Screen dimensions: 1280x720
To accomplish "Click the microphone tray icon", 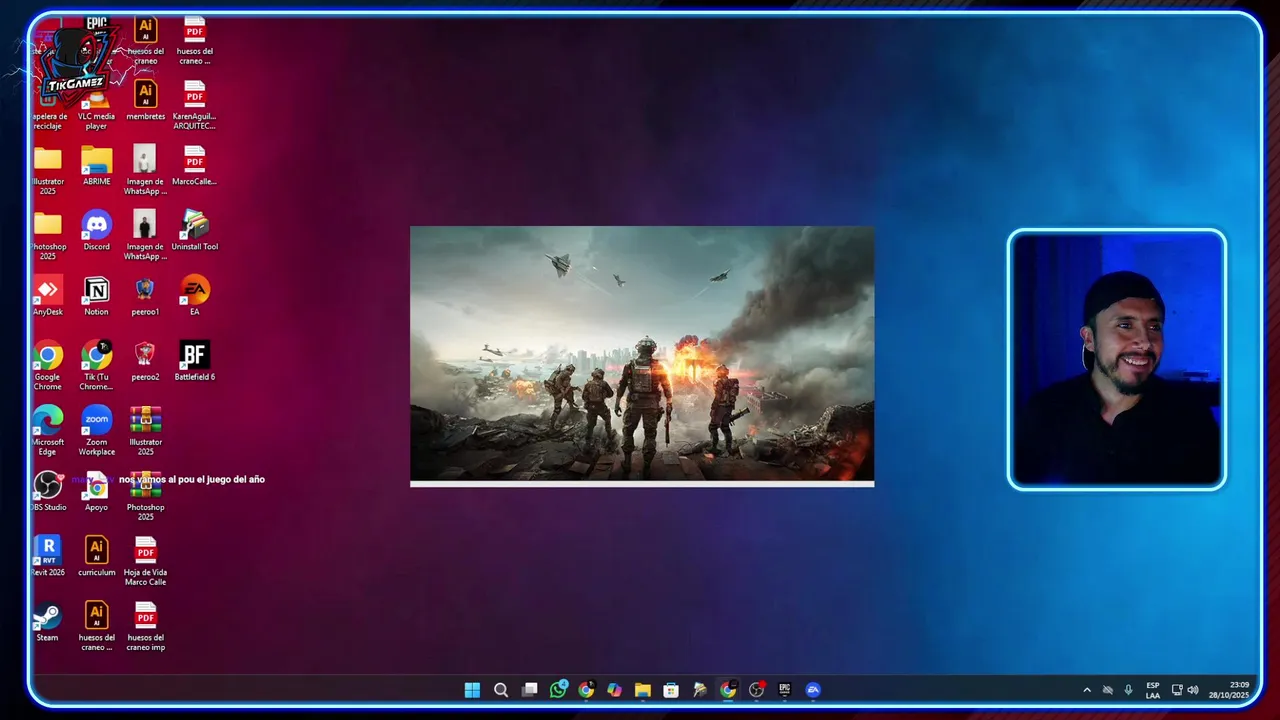I will [x=1128, y=690].
